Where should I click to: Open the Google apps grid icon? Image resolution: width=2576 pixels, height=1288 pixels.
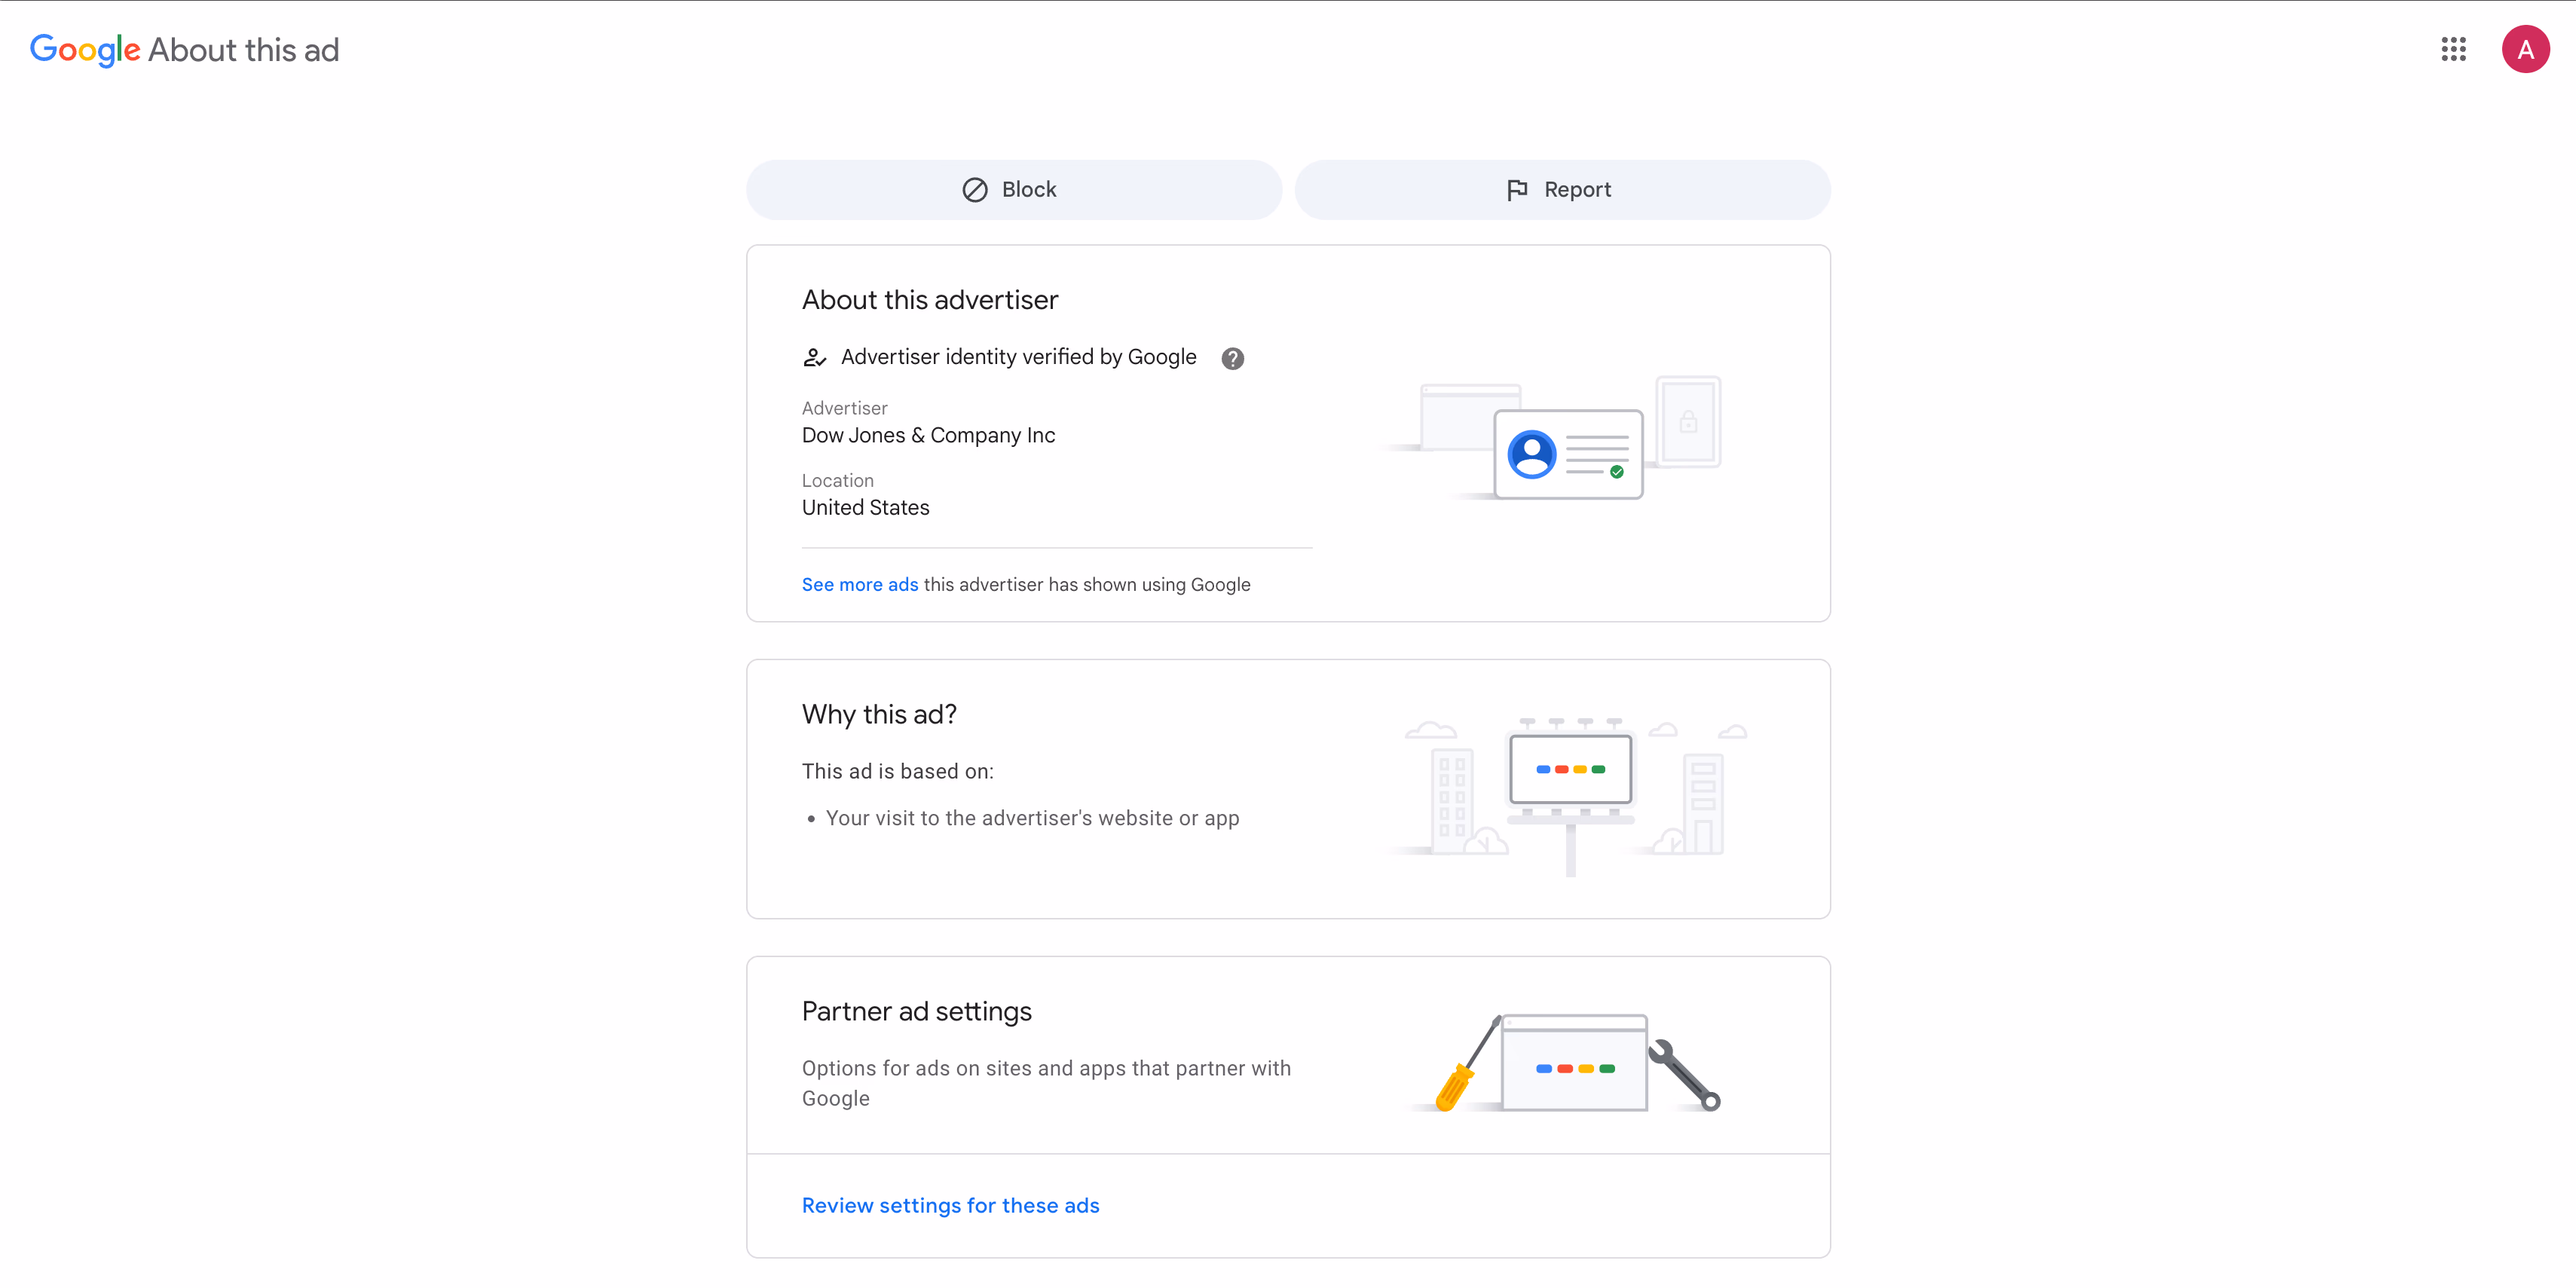[x=2453, y=49]
